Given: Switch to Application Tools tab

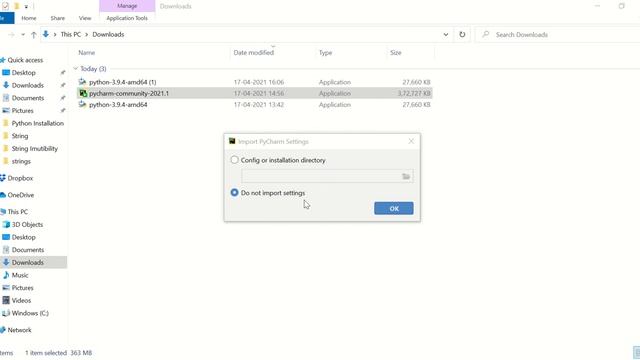Looking at the screenshot, I should [127, 18].
